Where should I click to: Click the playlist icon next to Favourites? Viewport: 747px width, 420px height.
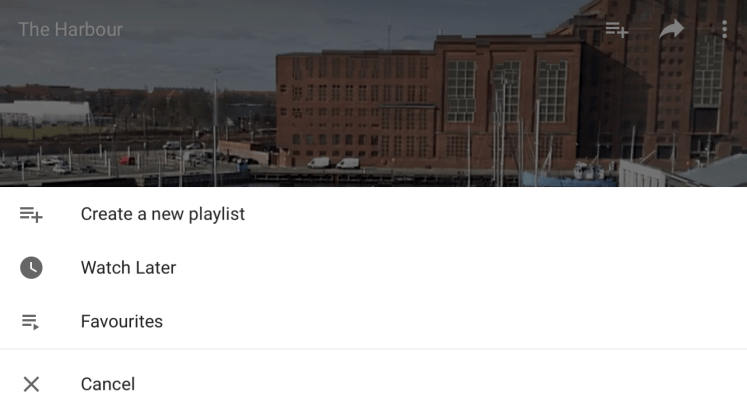coord(30,322)
